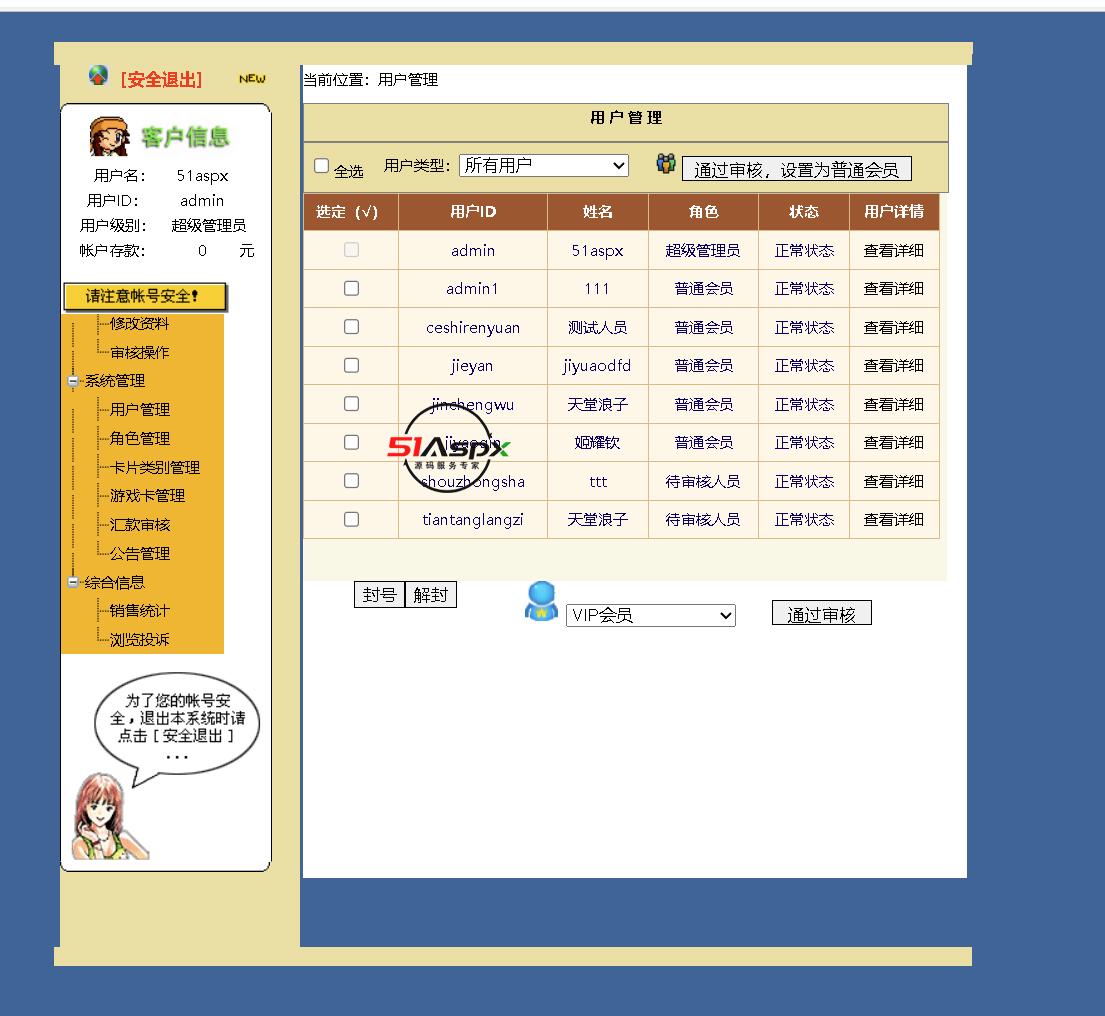Screen dimensions: 1105x1016
Task: Click user ID cell tiantanglangzi
Action: (x=473, y=520)
